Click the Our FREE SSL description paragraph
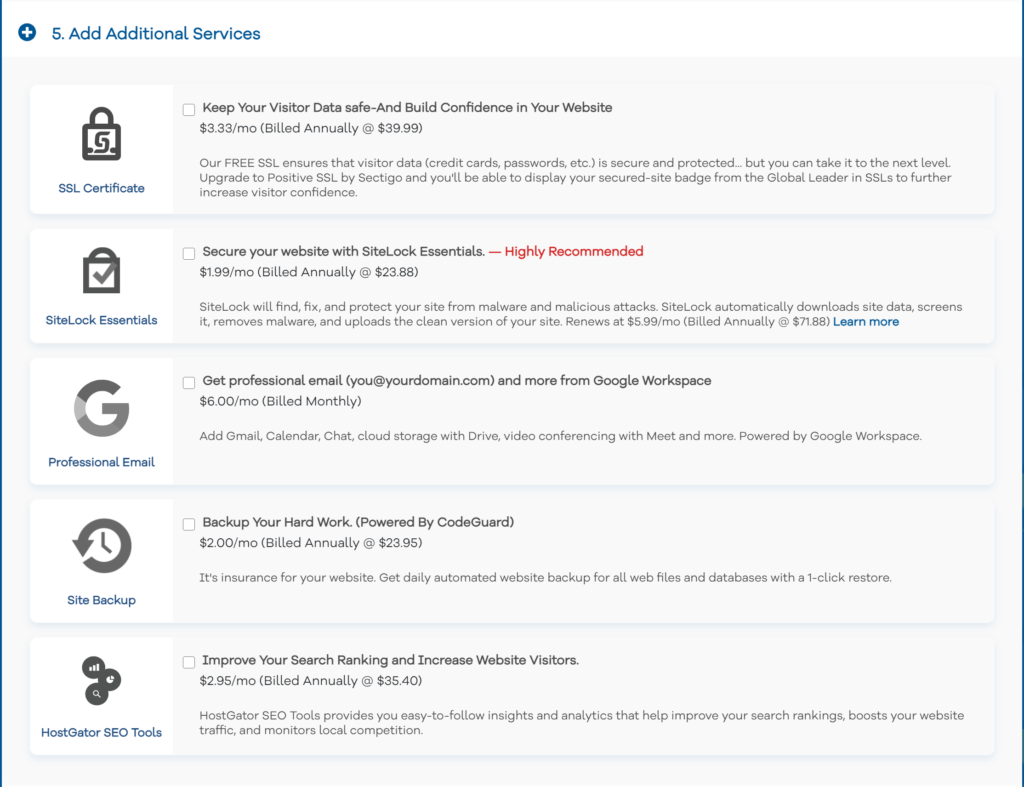The height and width of the screenshot is (787, 1024). click(575, 178)
